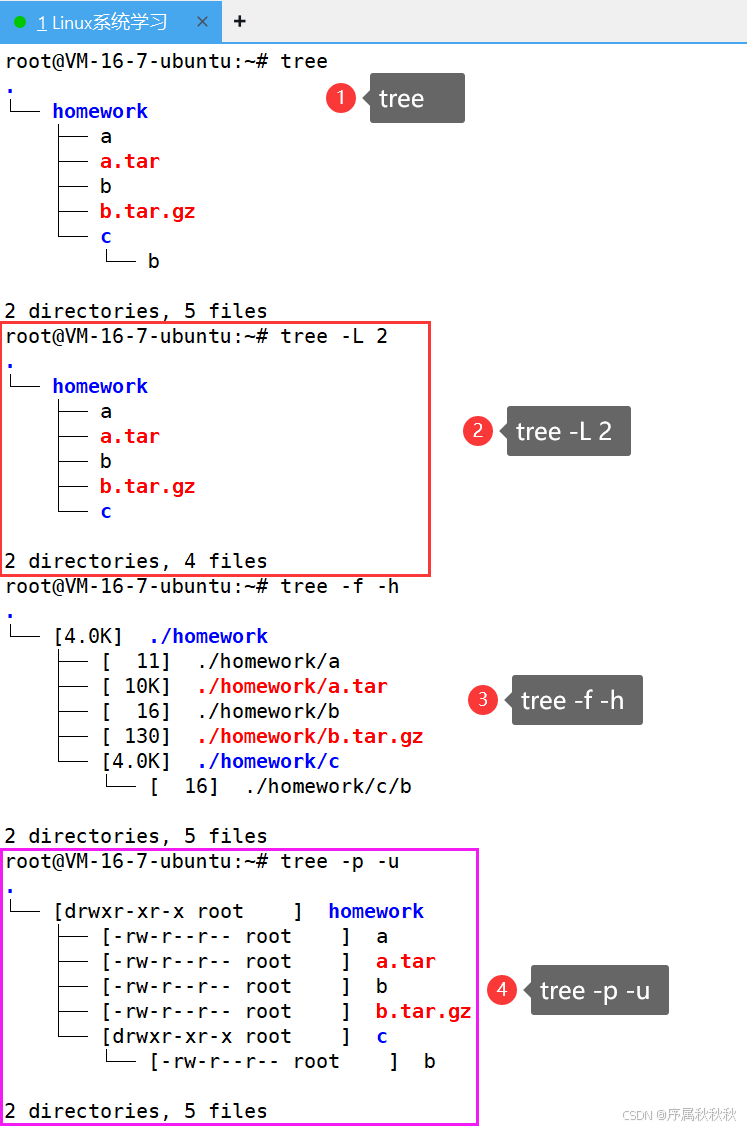
Task: Click the green connection status dot on the tab
Action: pyautogui.click(x=20, y=22)
